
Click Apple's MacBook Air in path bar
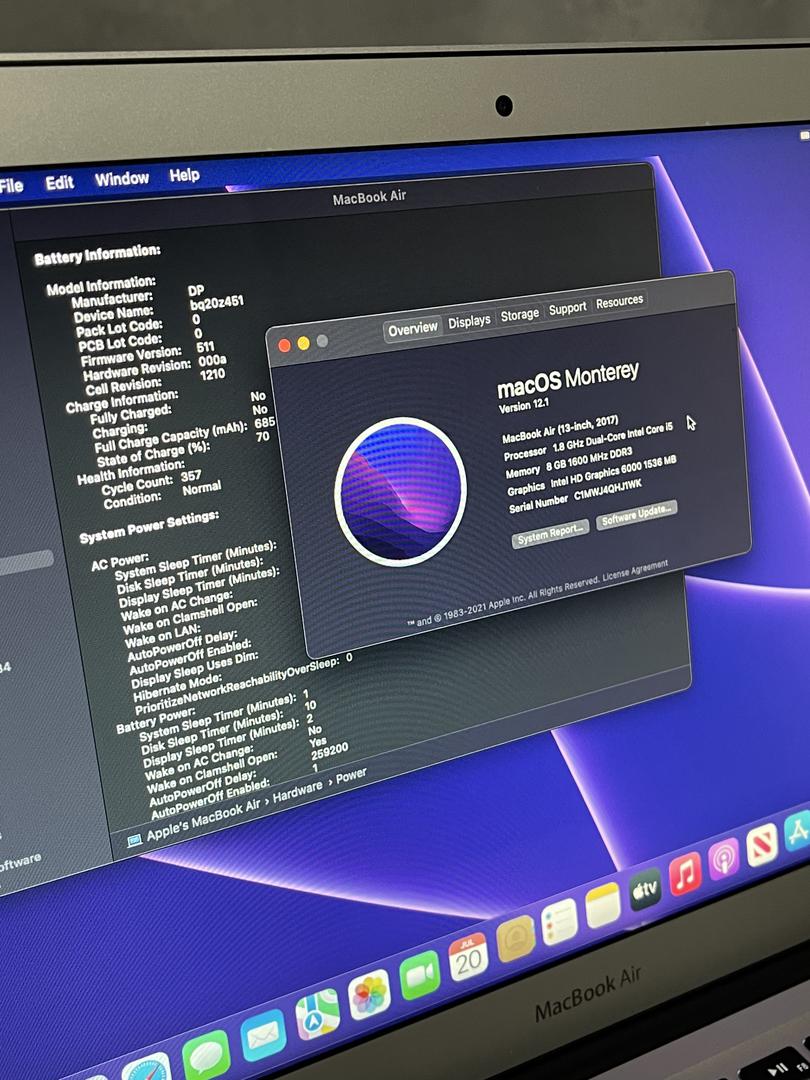(204, 818)
